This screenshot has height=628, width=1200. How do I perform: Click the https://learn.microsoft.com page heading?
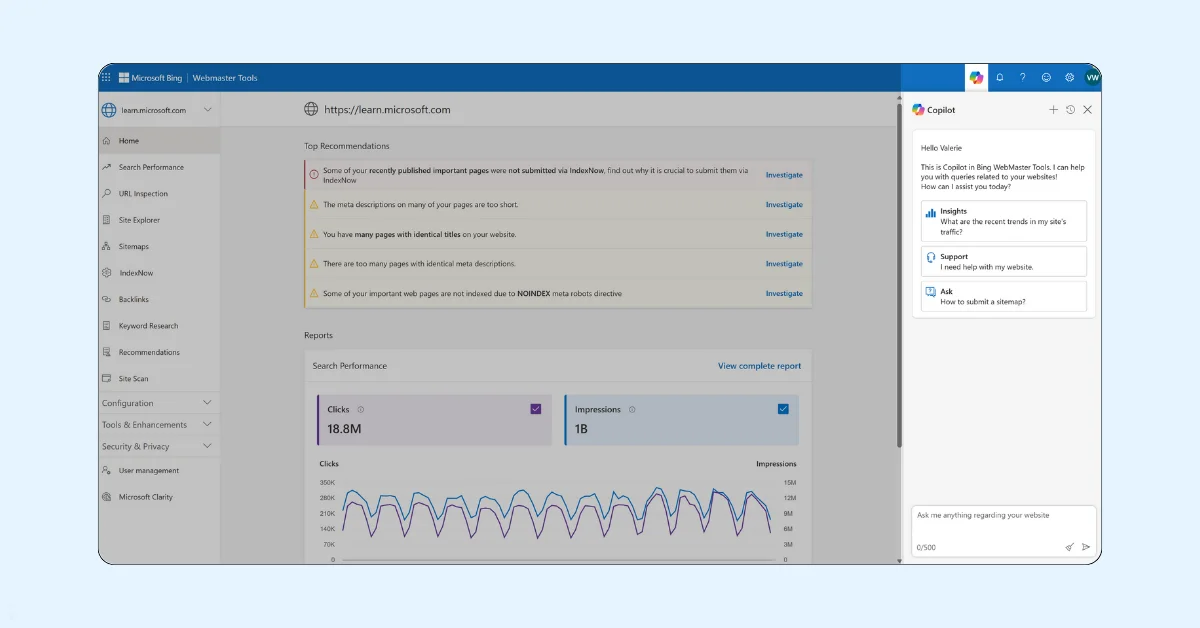coord(386,110)
